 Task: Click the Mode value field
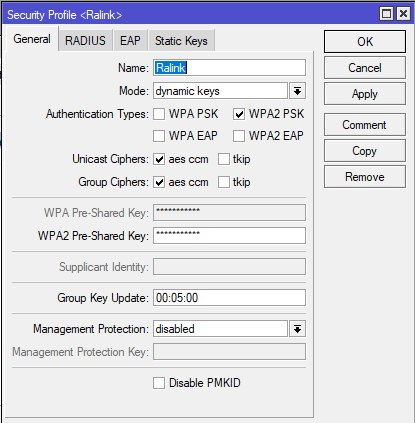(x=220, y=91)
